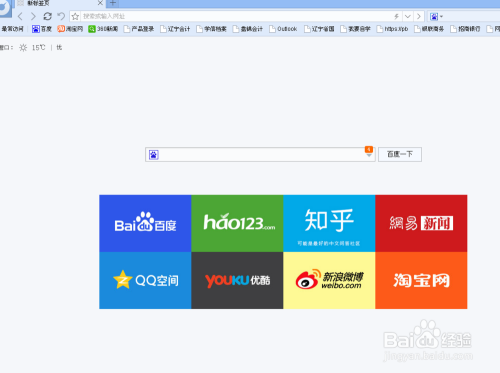The width and height of the screenshot is (500, 373).
Task: Click the lightning speed-mode icon in address bar
Action: pyautogui.click(x=396, y=16)
